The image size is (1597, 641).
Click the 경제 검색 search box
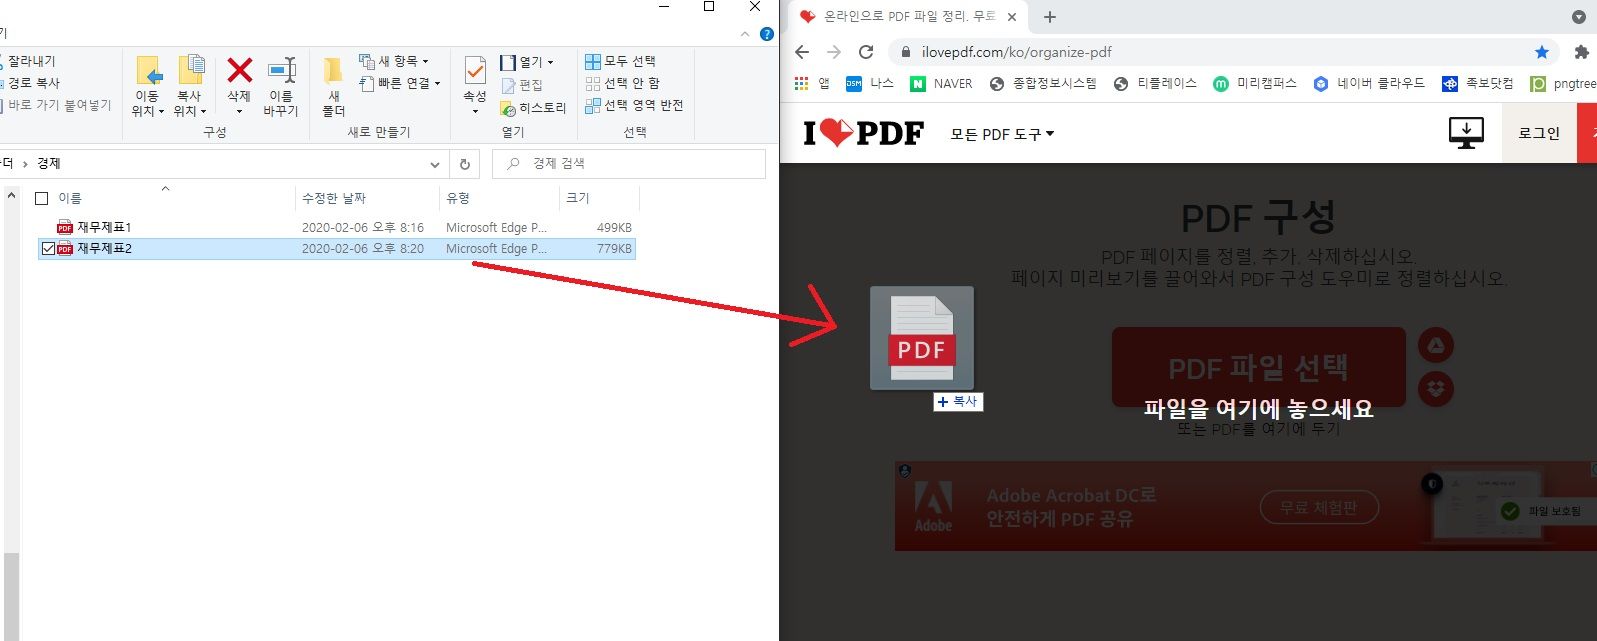[x=629, y=164]
